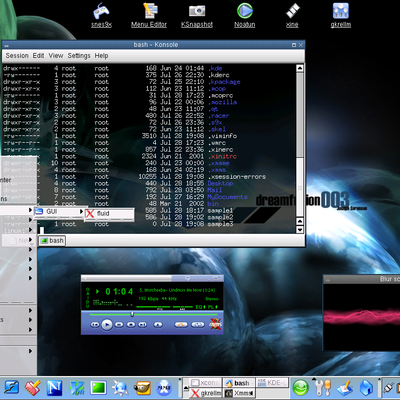Click the green round icon in the panel
This screenshot has height=400, width=400.
pos(300,388)
